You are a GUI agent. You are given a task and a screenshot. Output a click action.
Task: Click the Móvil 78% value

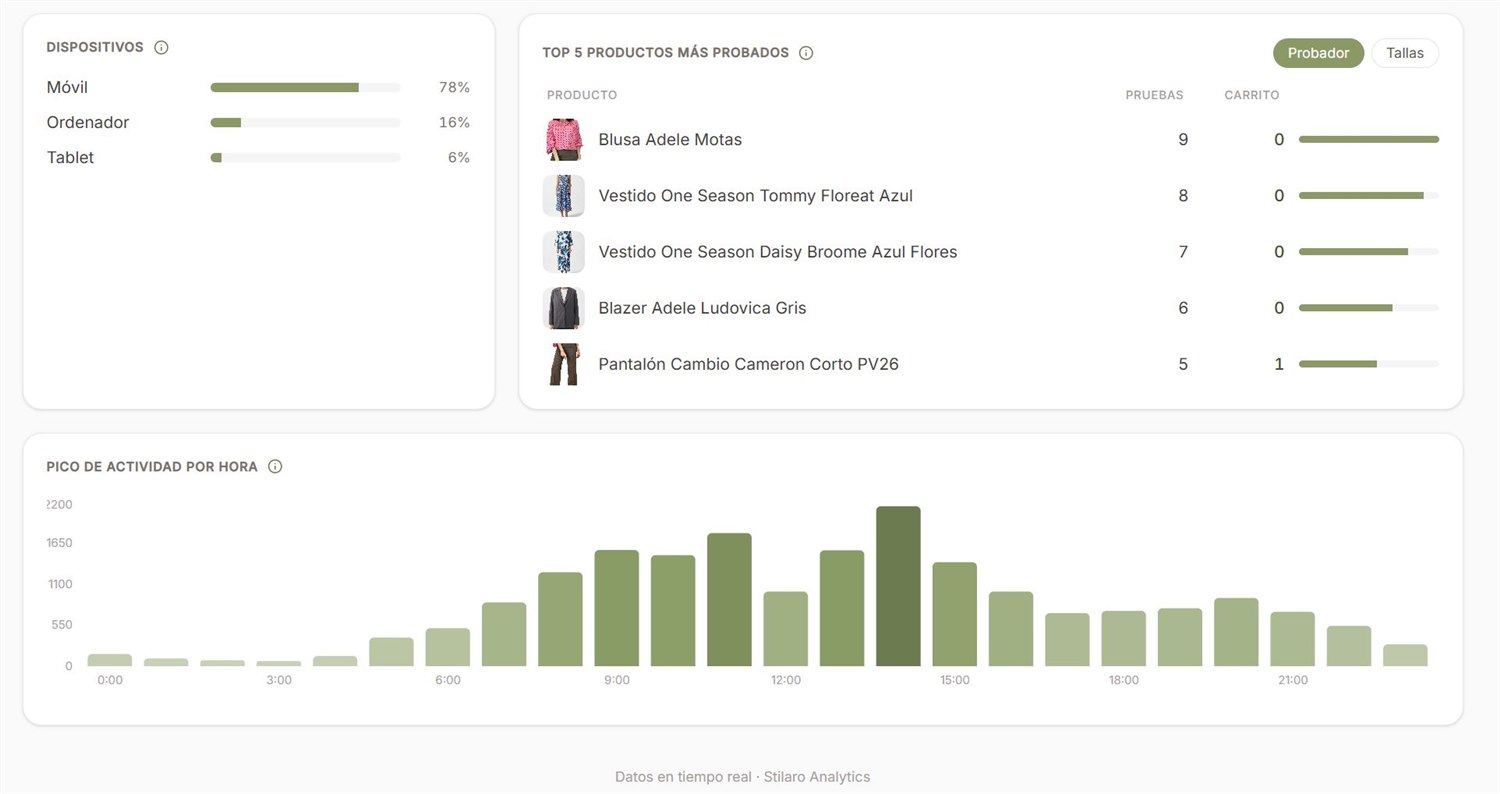(x=454, y=87)
